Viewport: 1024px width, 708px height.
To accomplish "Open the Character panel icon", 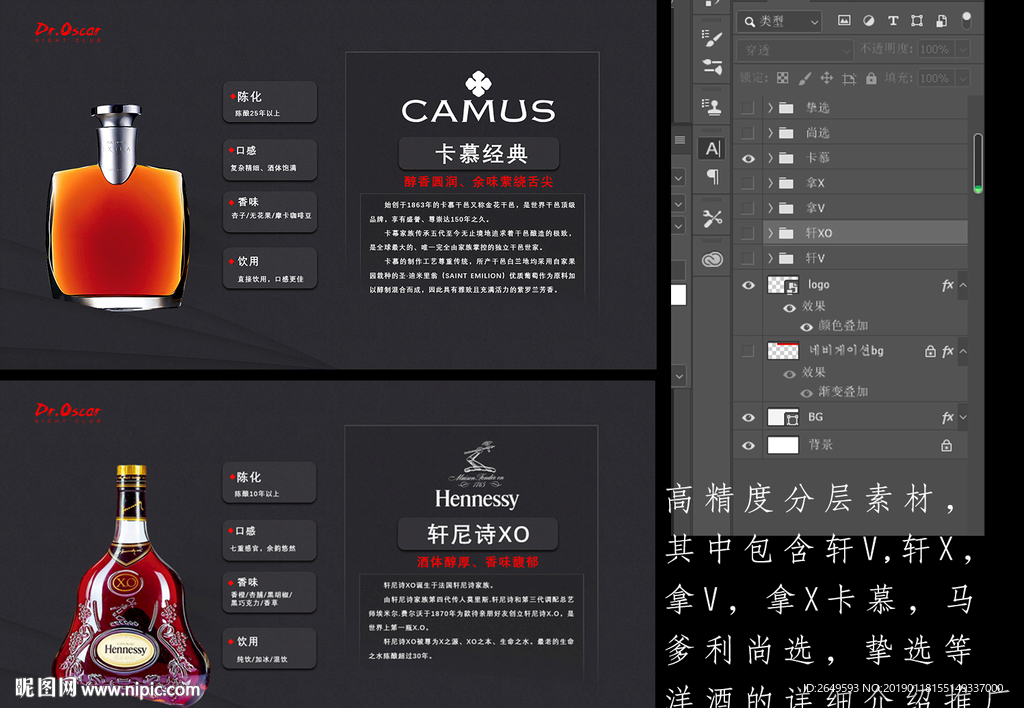I will [x=712, y=148].
